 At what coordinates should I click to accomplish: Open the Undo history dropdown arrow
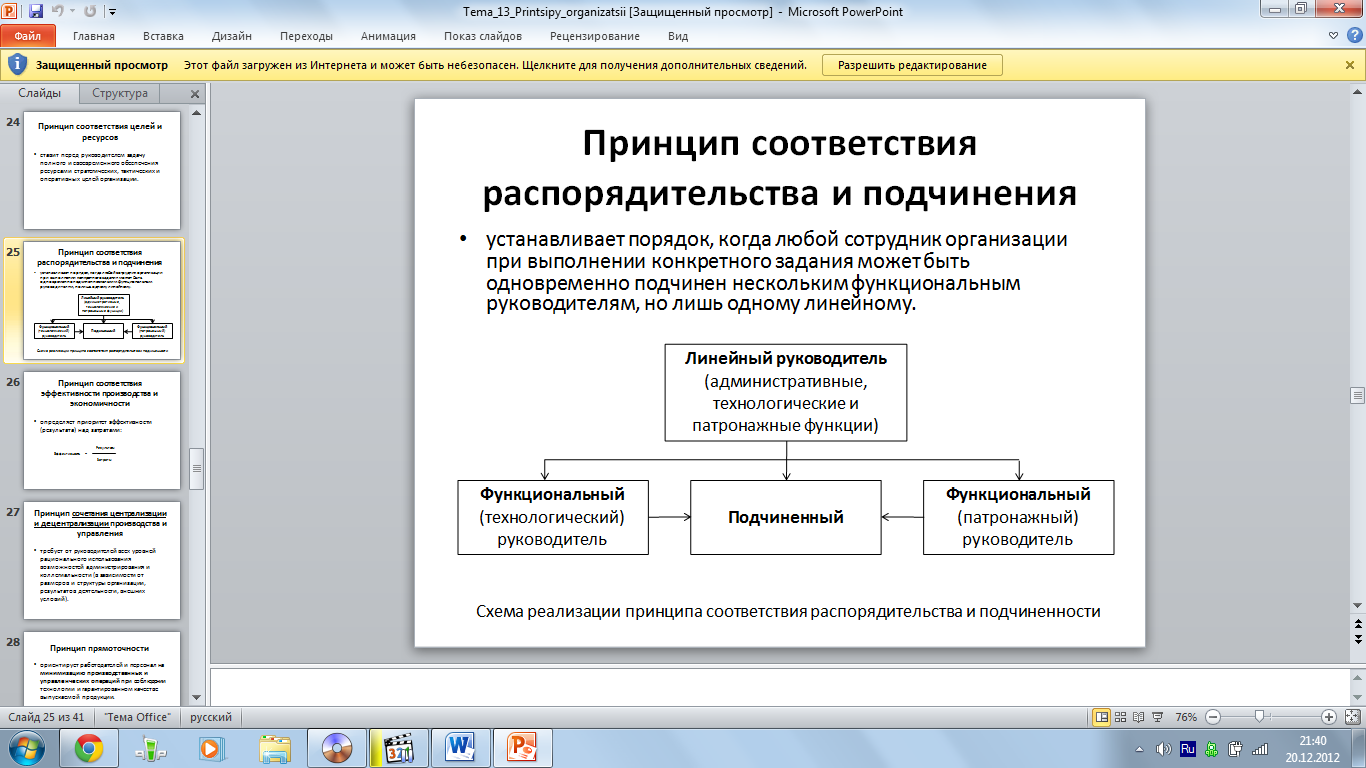(72, 12)
